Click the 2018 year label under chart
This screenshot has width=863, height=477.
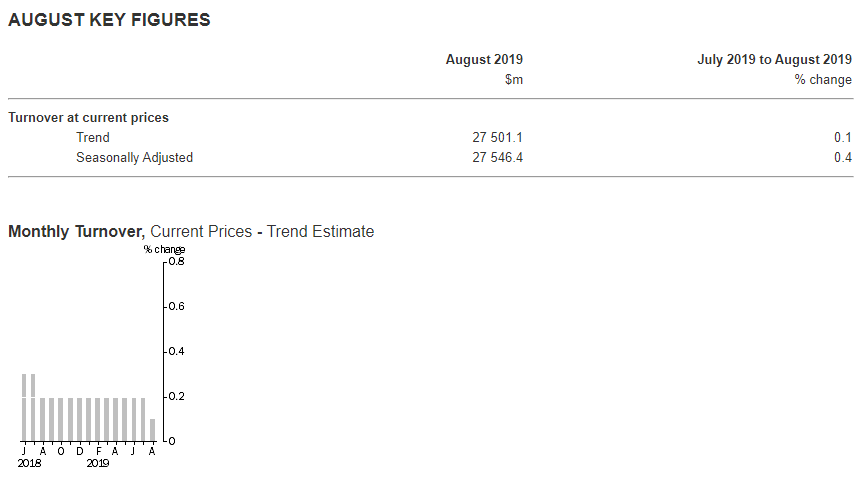pyautogui.click(x=29, y=463)
